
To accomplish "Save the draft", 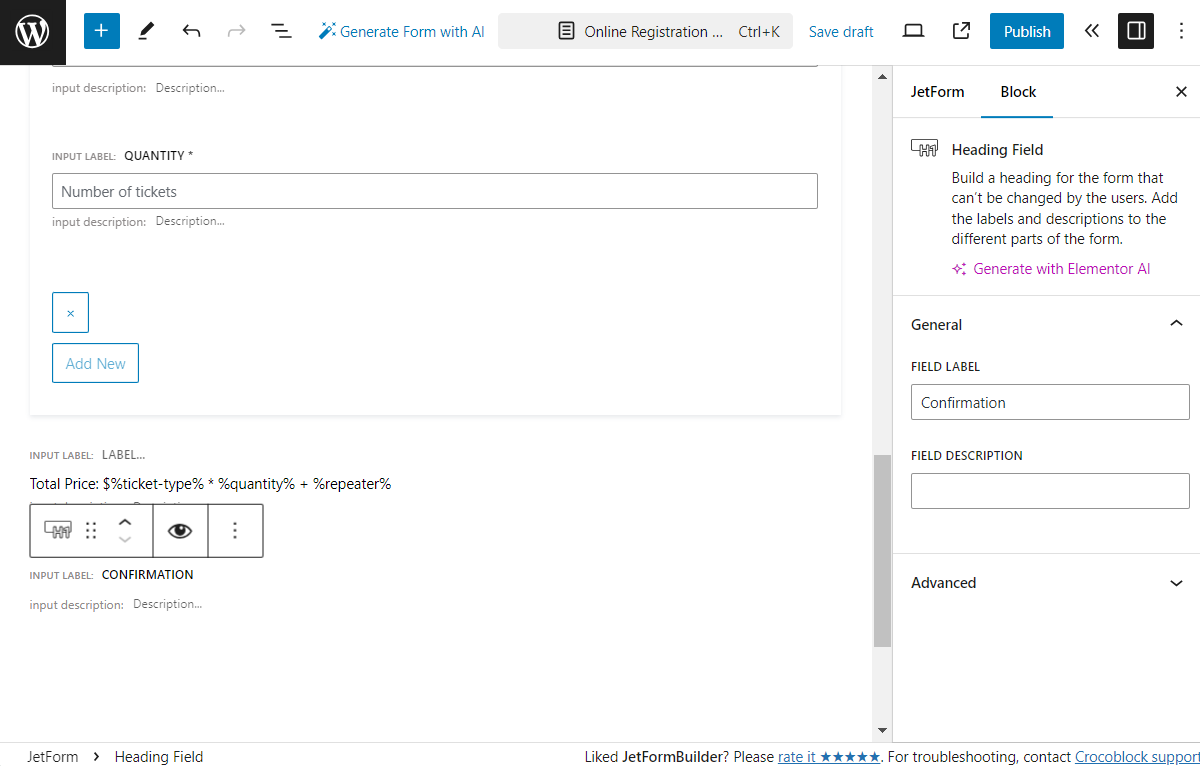I will [x=841, y=31].
